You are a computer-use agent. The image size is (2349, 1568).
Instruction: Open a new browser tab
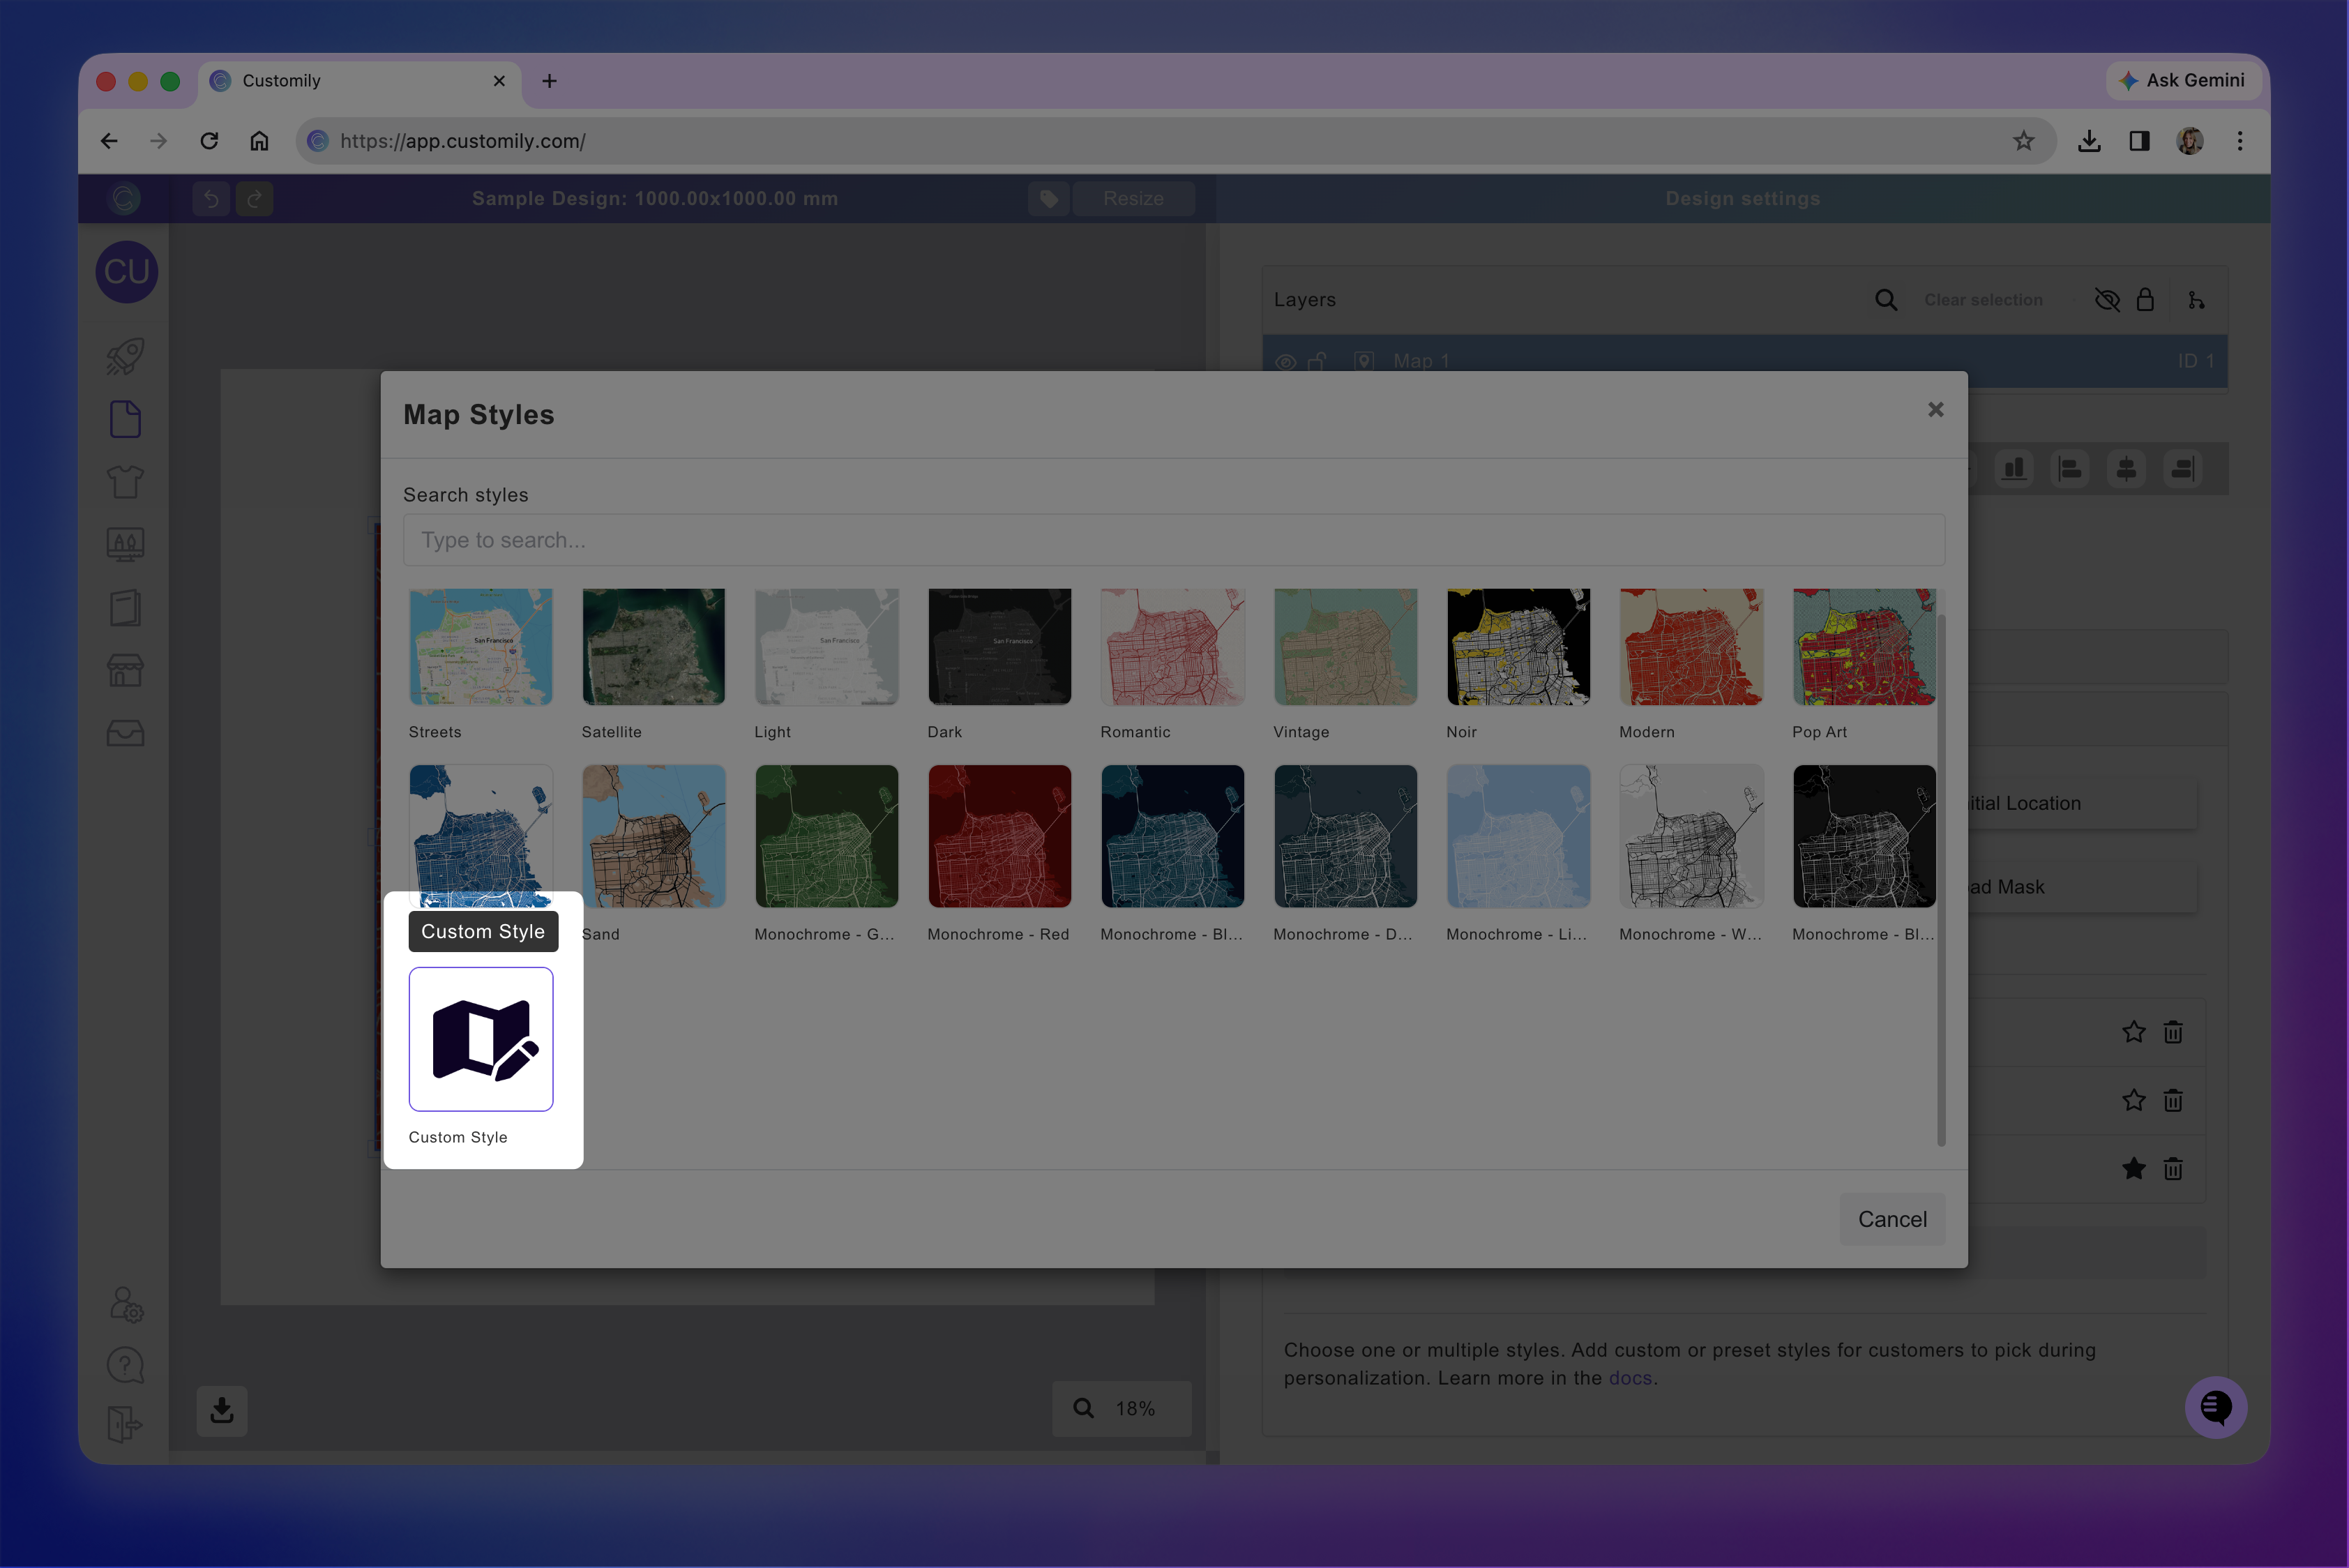549,81
